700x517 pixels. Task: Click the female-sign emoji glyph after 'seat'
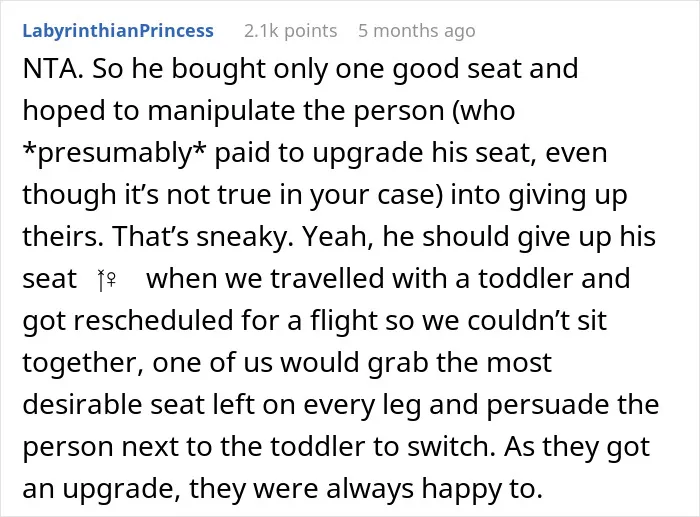pyautogui.click(x=107, y=280)
